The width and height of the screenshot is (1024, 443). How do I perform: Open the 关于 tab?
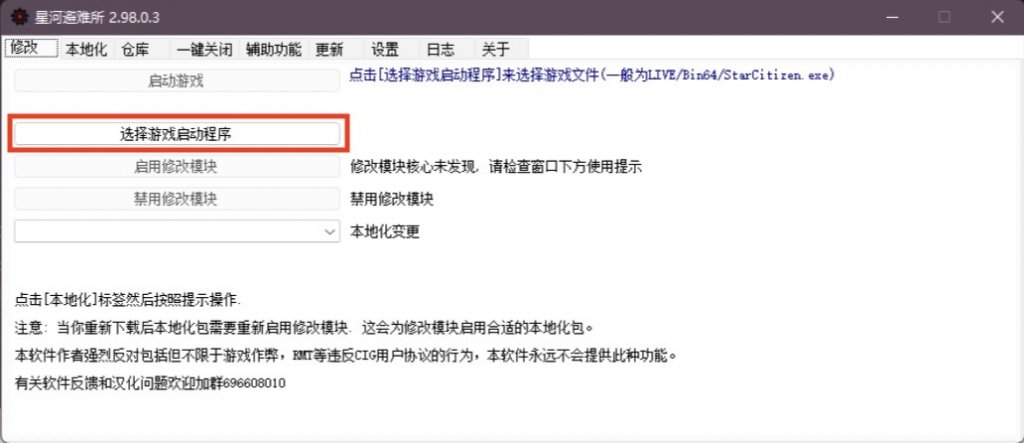pyautogui.click(x=496, y=49)
